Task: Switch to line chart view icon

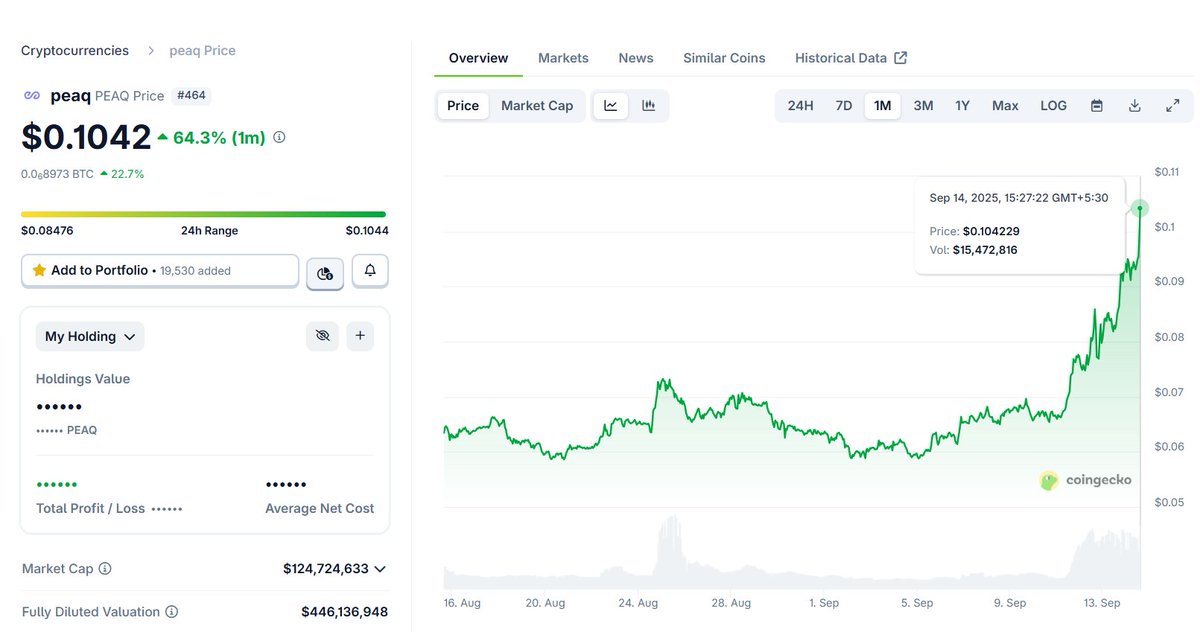Action: pyautogui.click(x=611, y=105)
